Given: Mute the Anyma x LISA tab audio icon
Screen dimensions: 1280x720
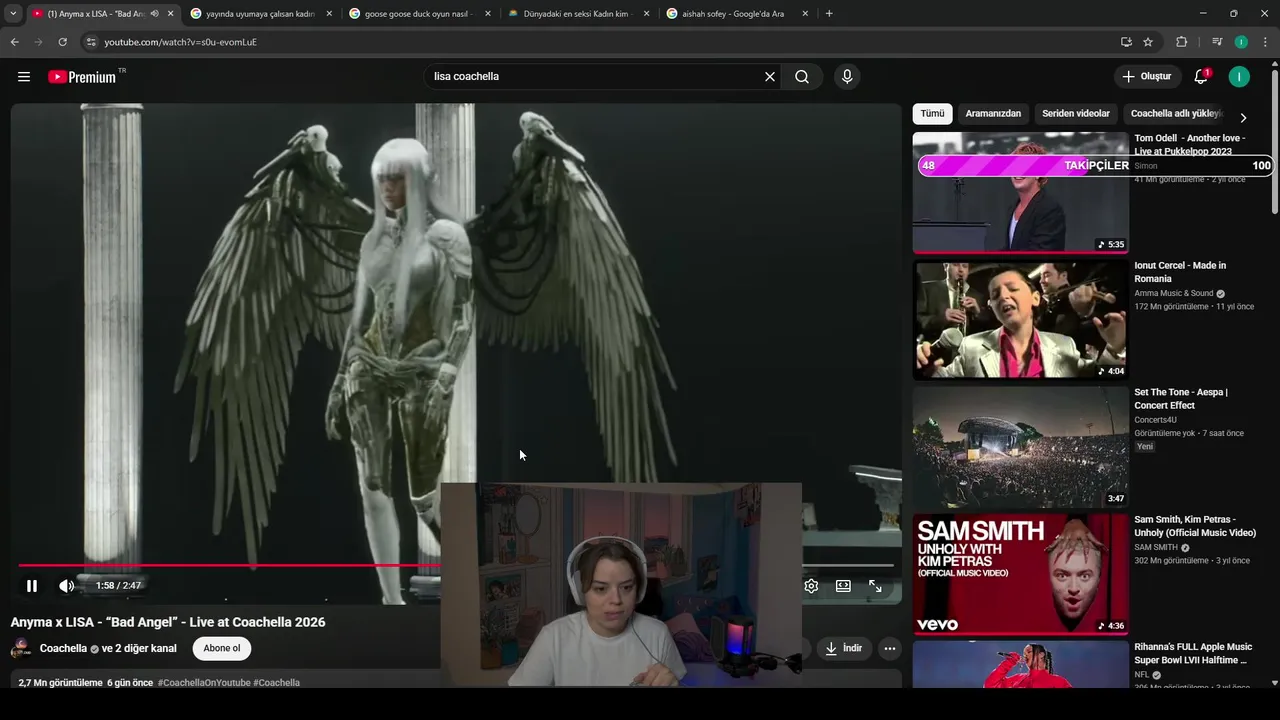Looking at the screenshot, I should [155, 14].
